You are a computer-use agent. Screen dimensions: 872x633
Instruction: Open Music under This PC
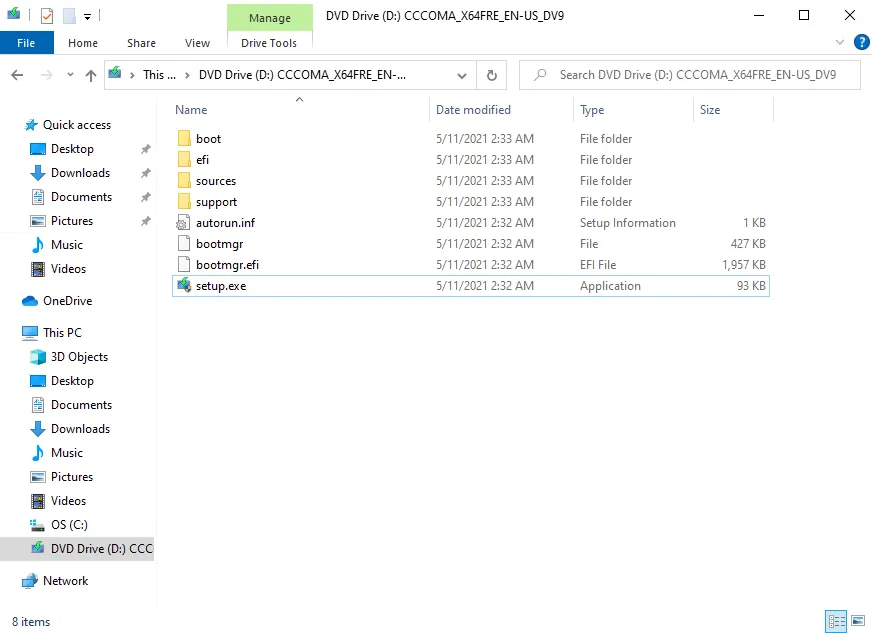(x=67, y=452)
